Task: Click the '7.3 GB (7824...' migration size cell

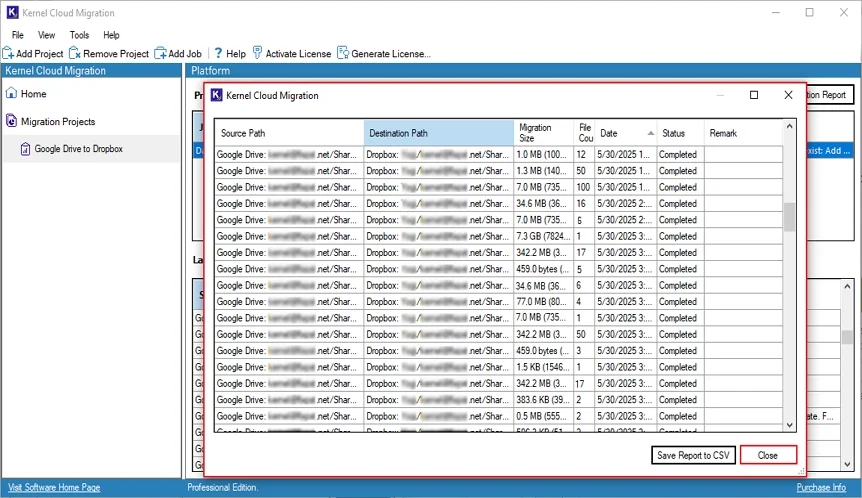Action: click(x=543, y=236)
